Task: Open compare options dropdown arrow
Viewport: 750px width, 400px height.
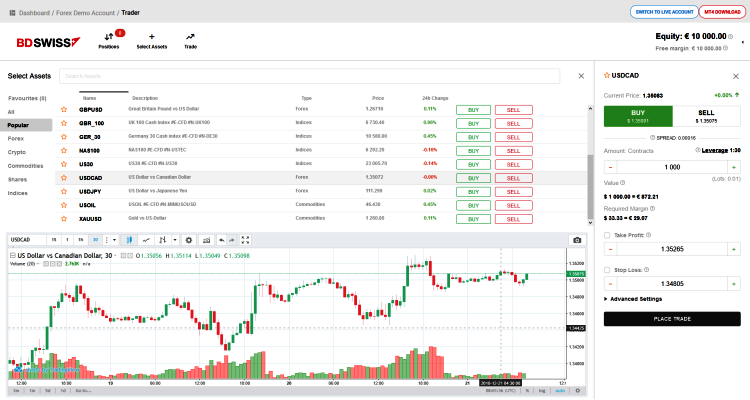Action: (175, 240)
